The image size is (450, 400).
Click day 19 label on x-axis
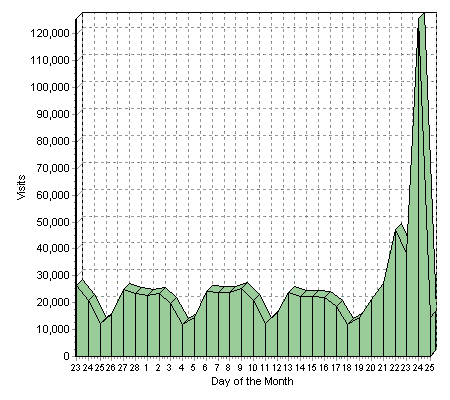point(359,368)
